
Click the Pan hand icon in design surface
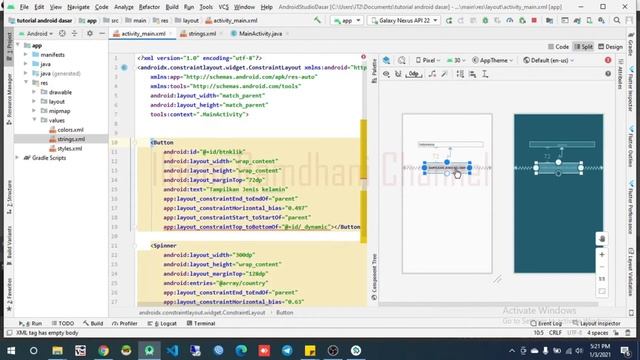(x=602, y=239)
